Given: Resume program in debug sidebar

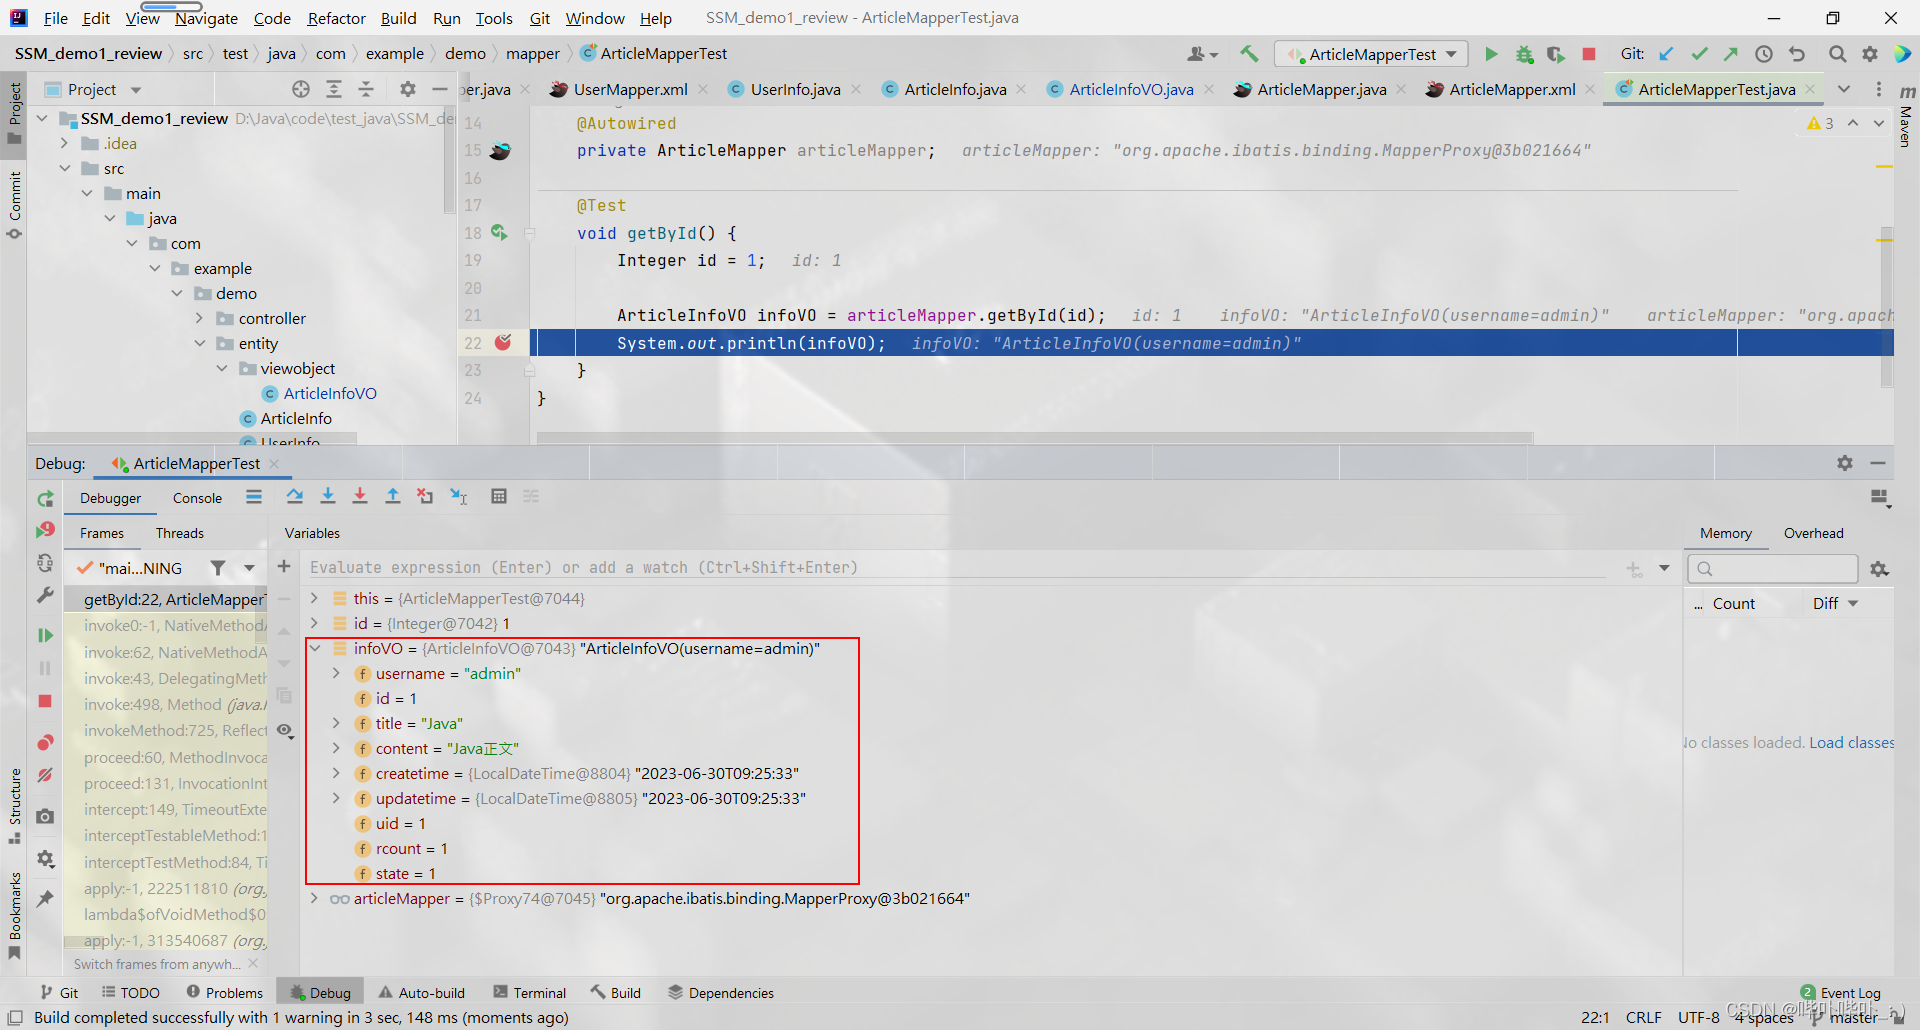Looking at the screenshot, I should (45, 635).
